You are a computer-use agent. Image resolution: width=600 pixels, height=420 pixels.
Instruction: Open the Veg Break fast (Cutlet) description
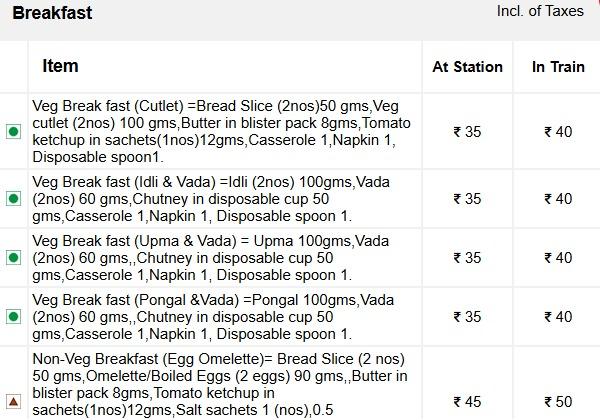pyautogui.click(x=221, y=131)
